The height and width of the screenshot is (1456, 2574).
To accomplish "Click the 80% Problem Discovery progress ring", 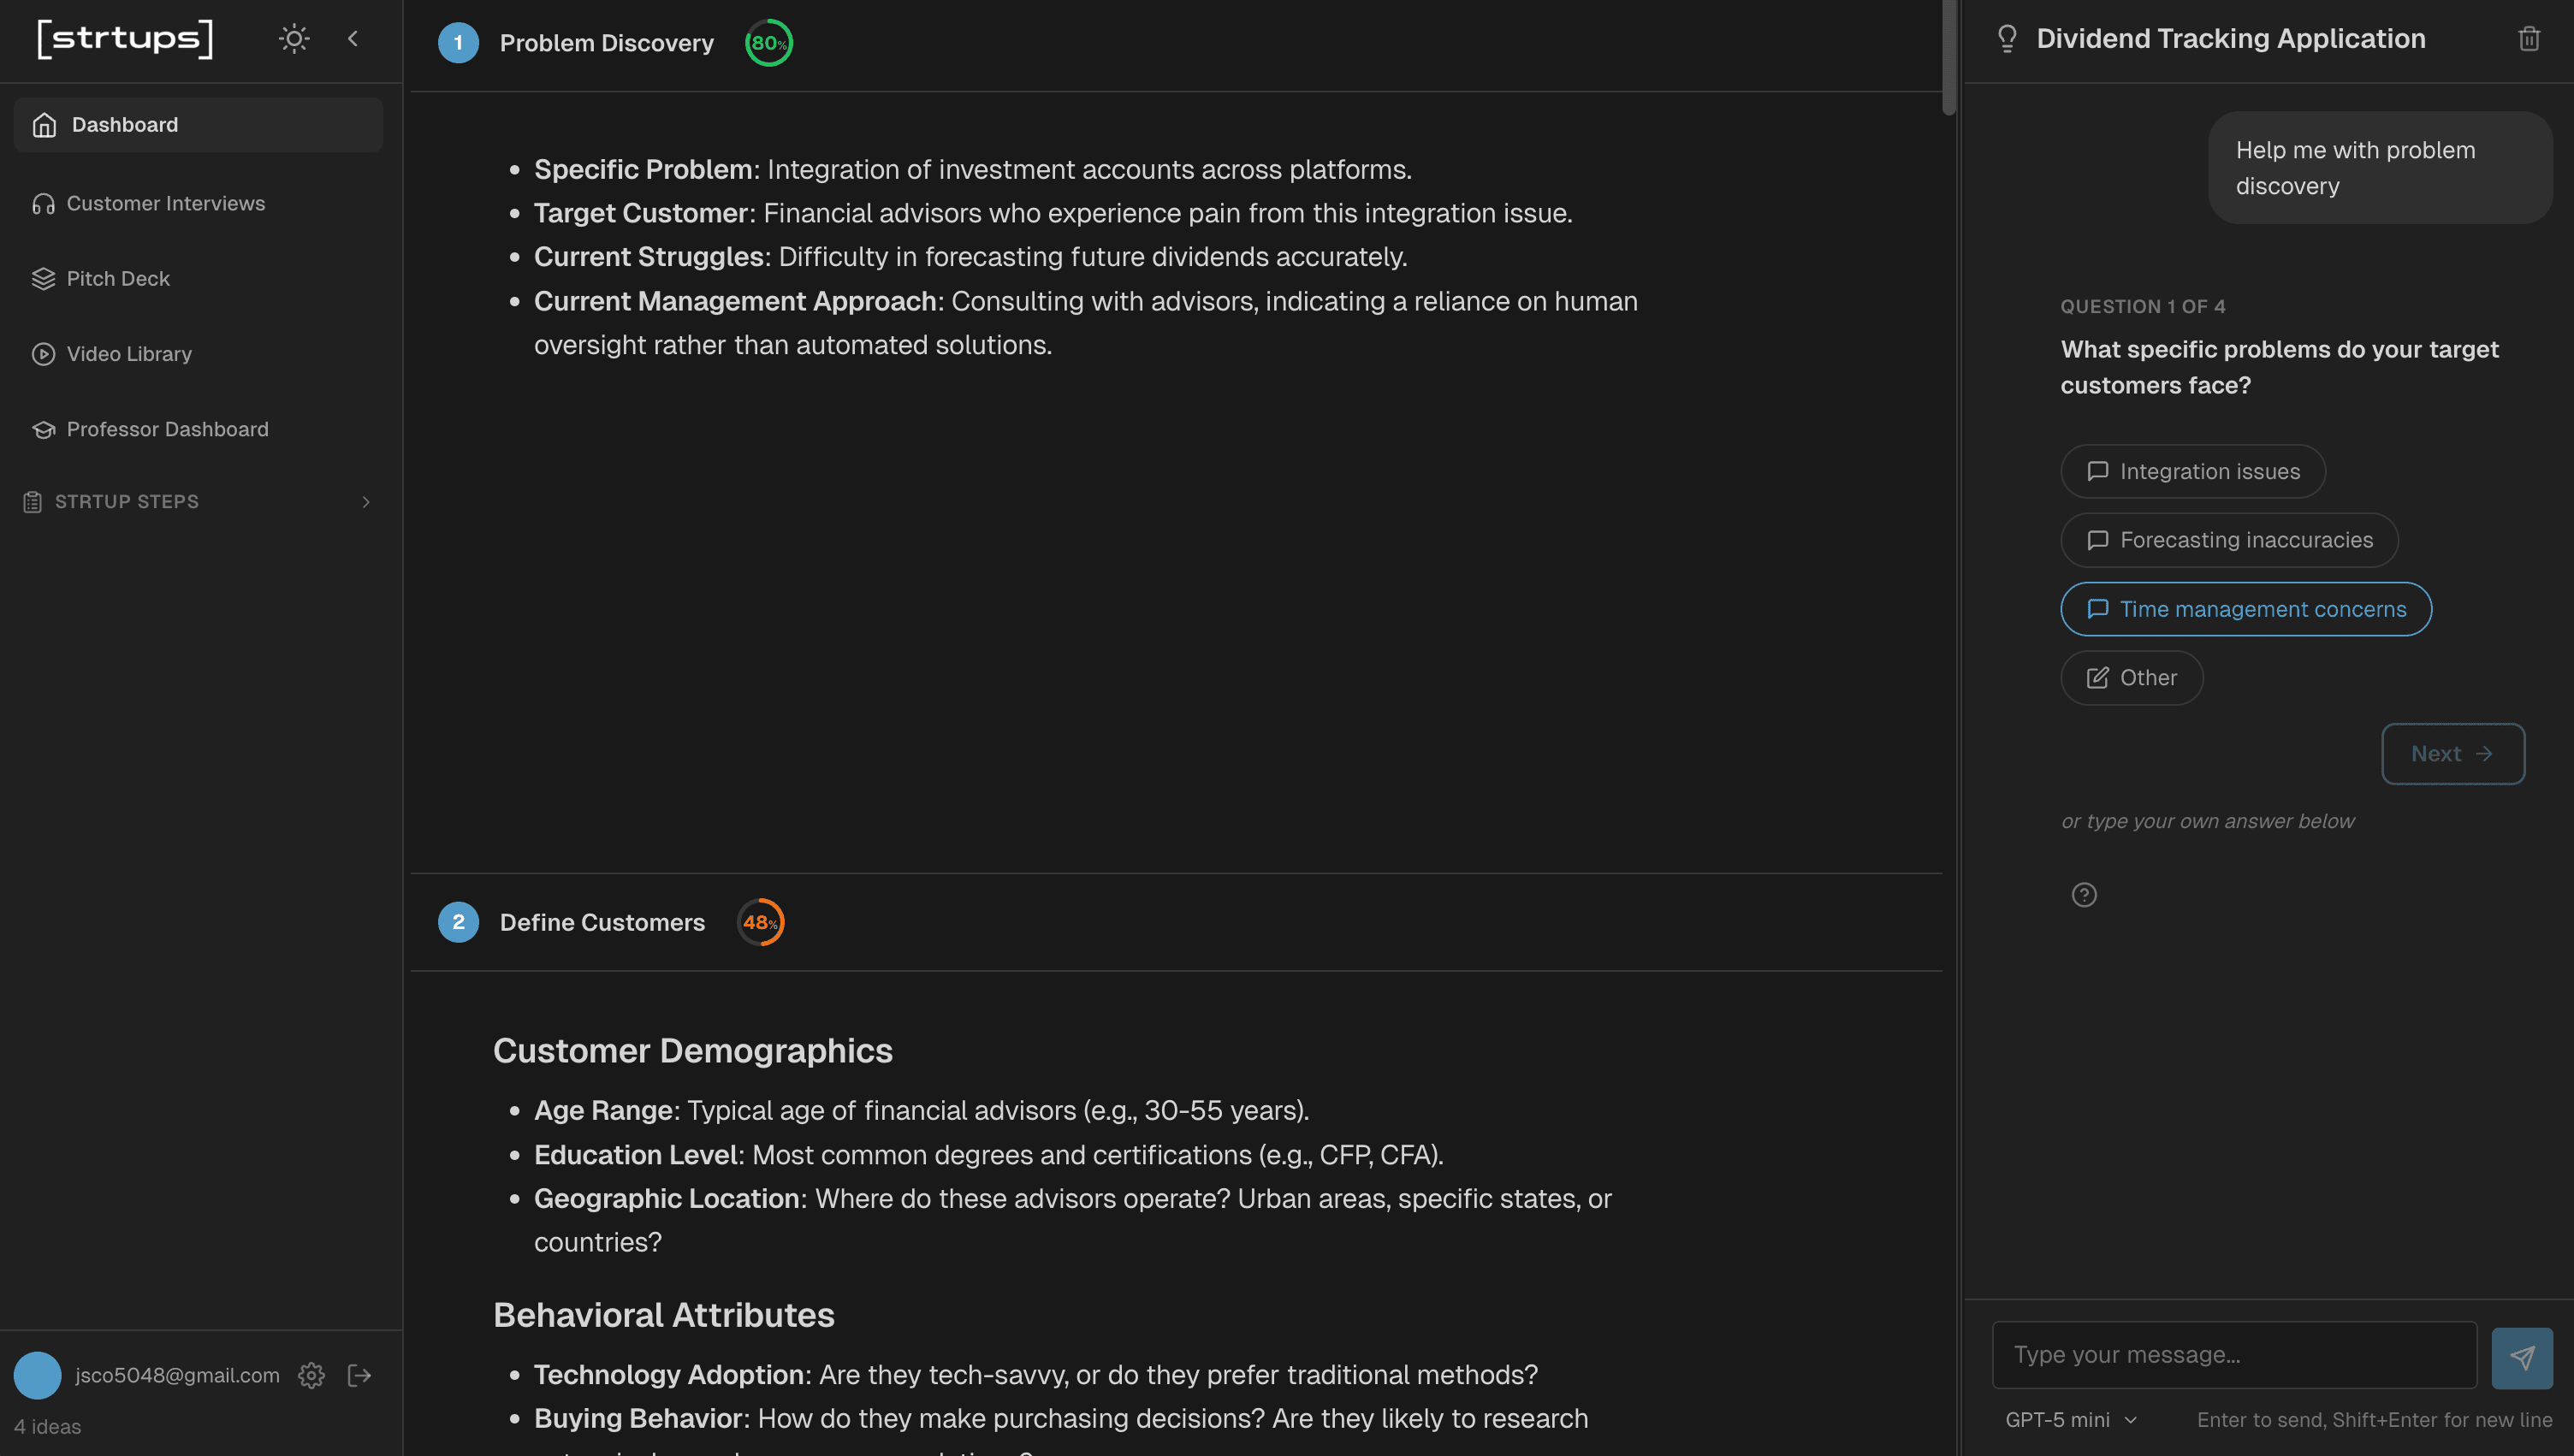I will (x=768, y=42).
